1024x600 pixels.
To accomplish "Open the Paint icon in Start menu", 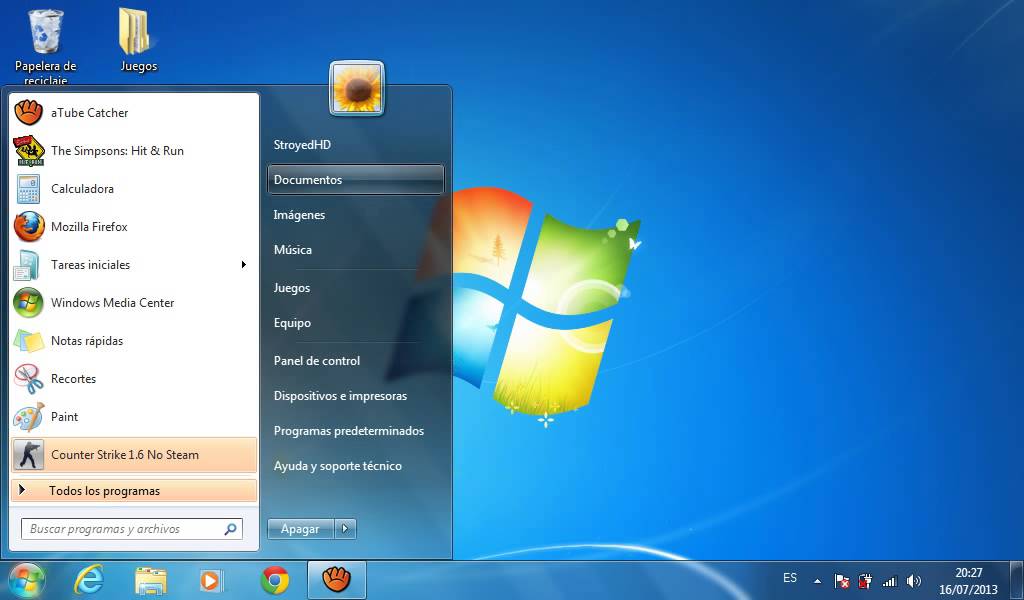I will coord(28,417).
